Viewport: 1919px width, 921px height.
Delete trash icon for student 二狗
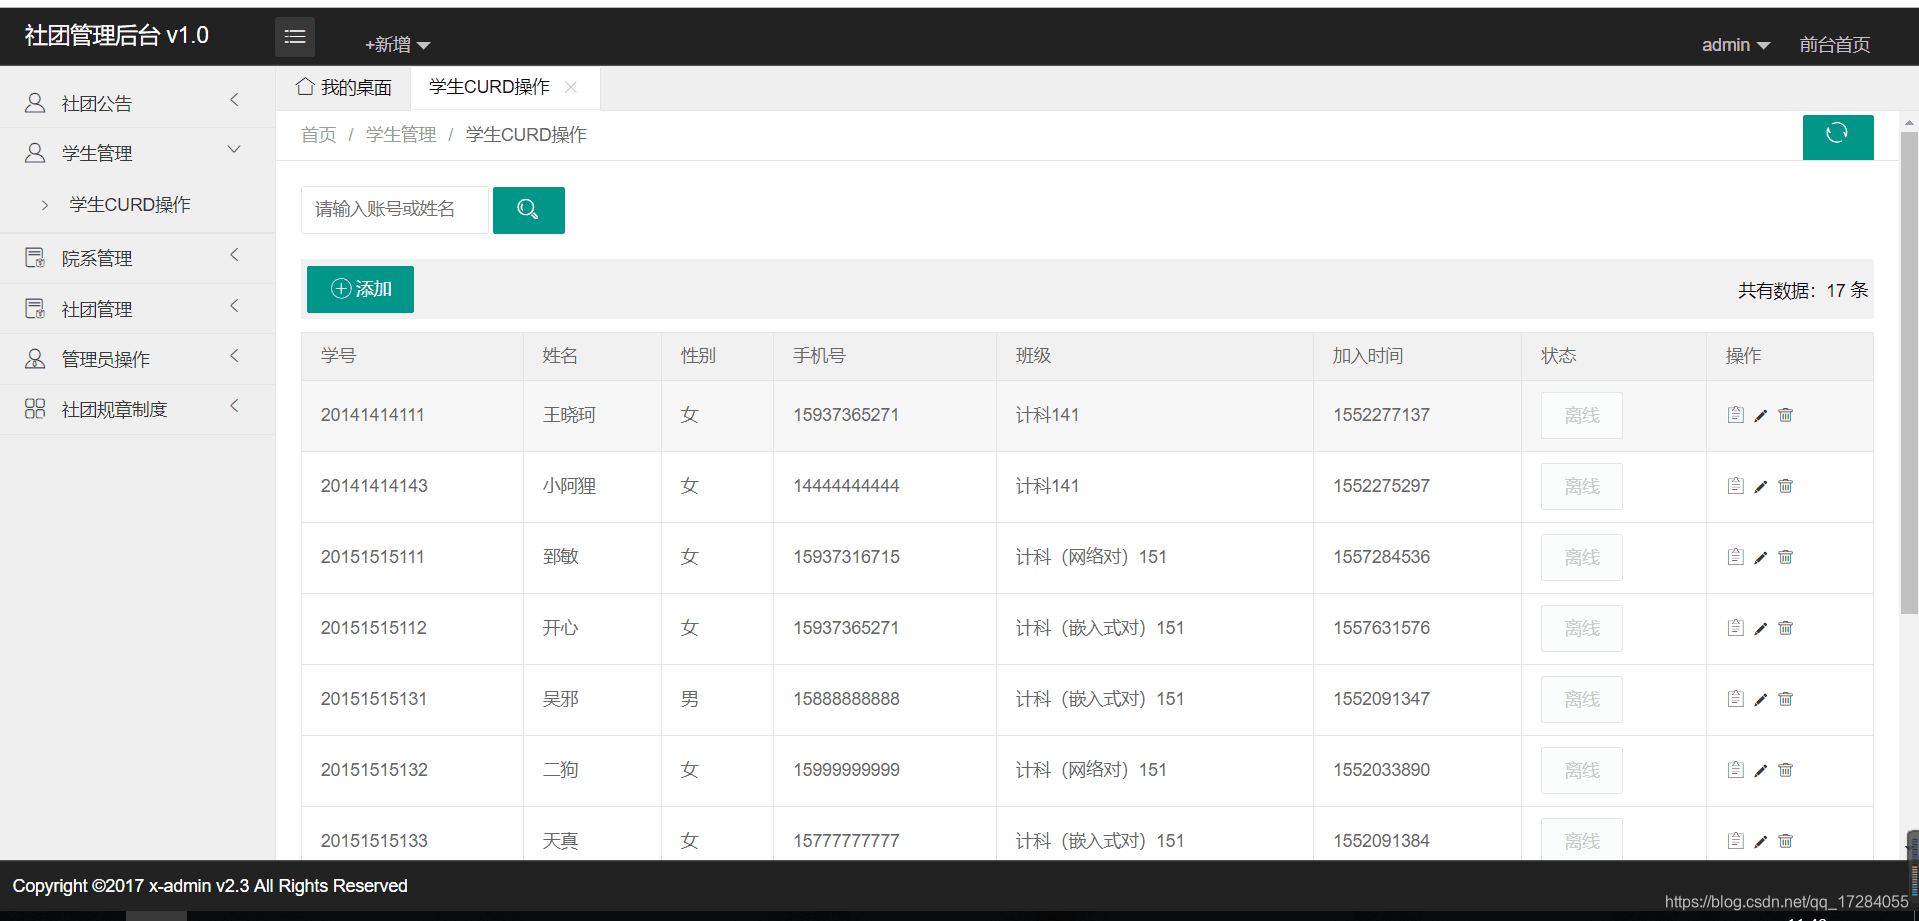pos(1786,770)
